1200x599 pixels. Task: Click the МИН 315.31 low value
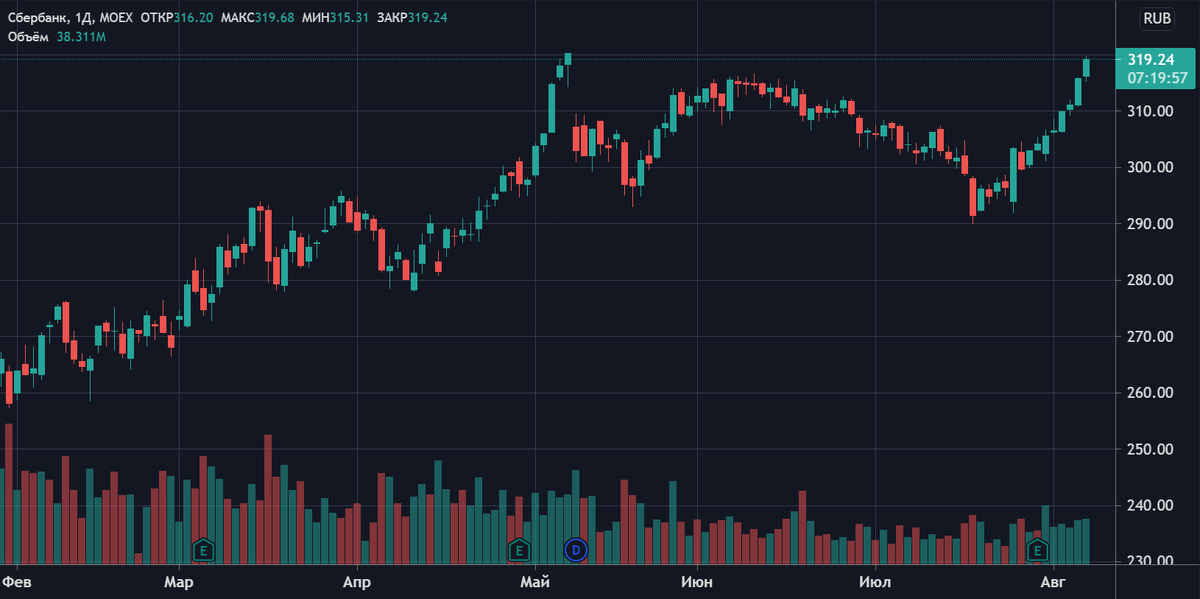(x=335, y=18)
